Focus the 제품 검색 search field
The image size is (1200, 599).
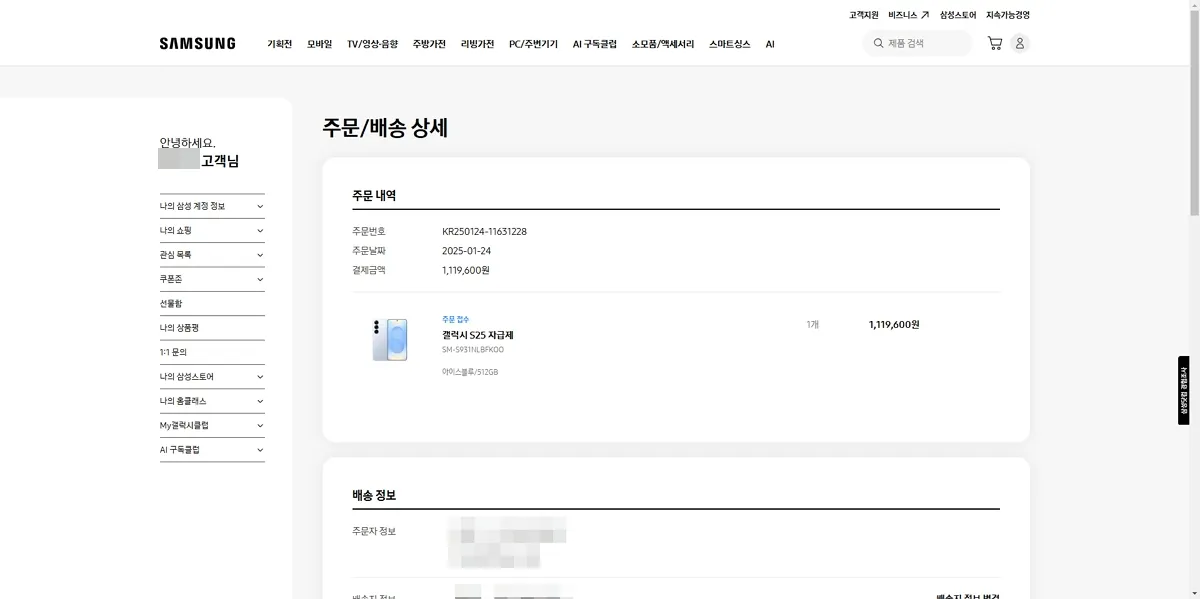(x=917, y=43)
